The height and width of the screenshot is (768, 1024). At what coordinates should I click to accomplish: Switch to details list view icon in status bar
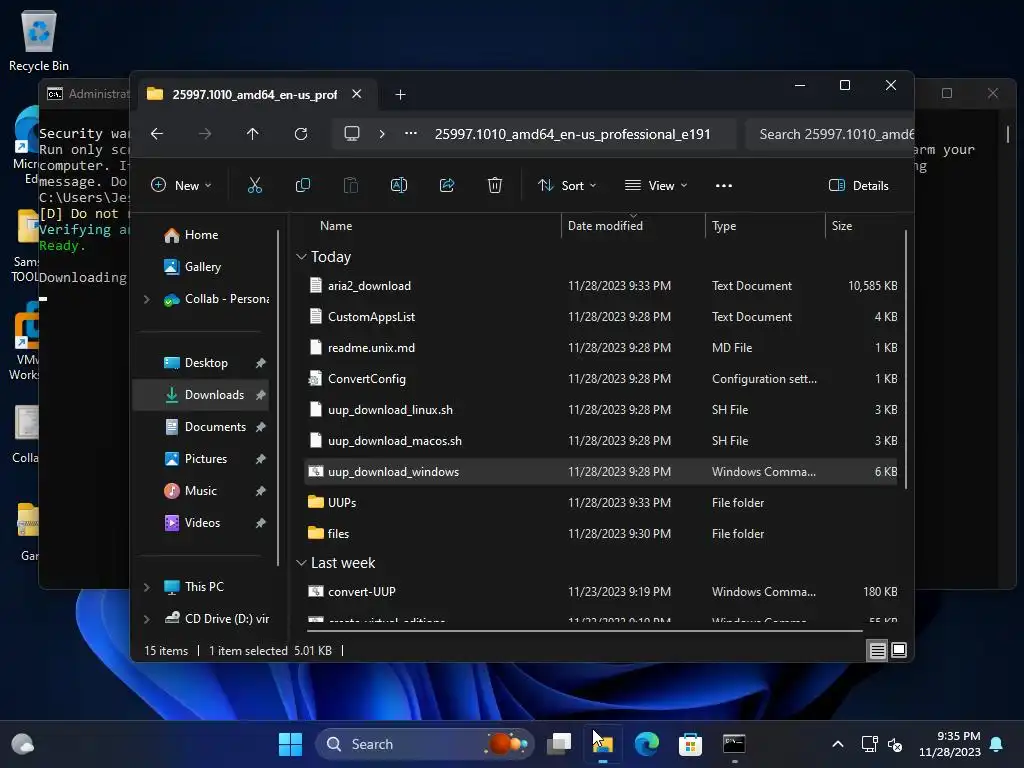coord(877,650)
